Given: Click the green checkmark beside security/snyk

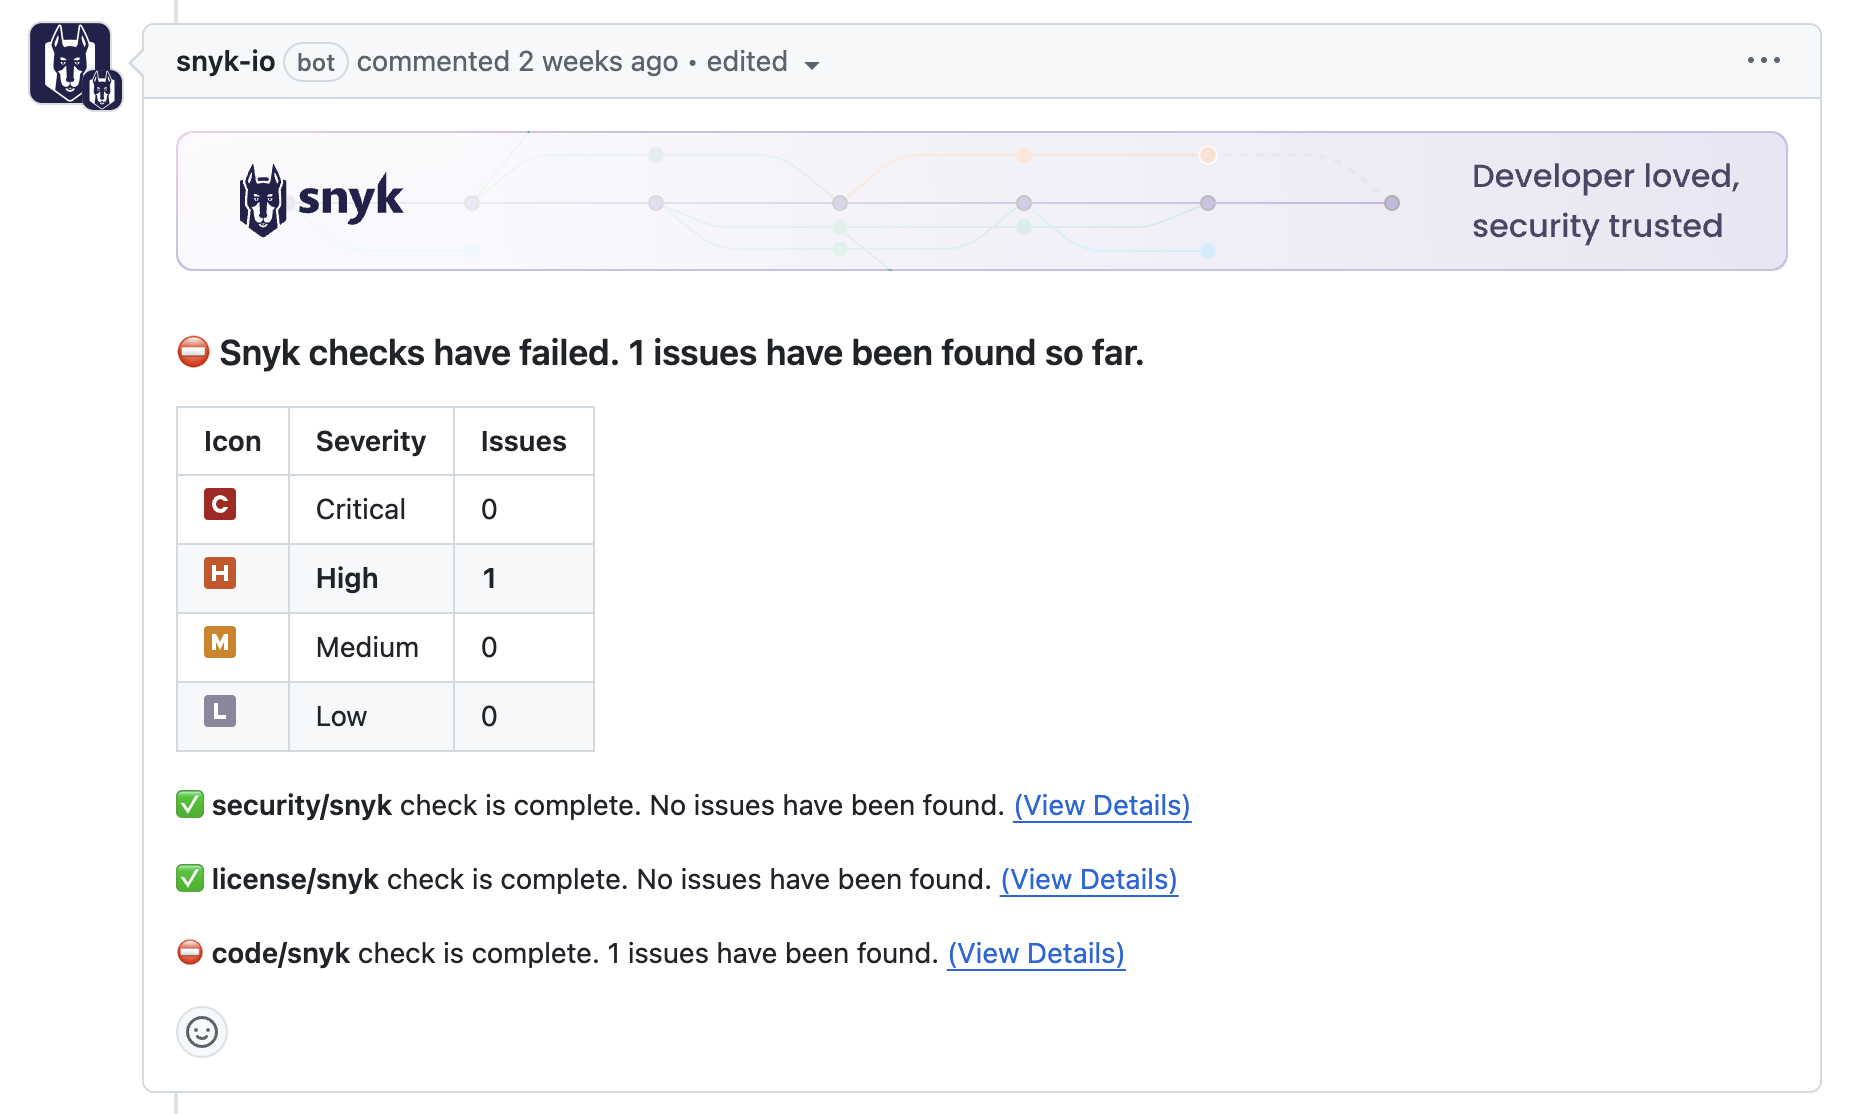Looking at the screenshot, I should coord(190,804).
